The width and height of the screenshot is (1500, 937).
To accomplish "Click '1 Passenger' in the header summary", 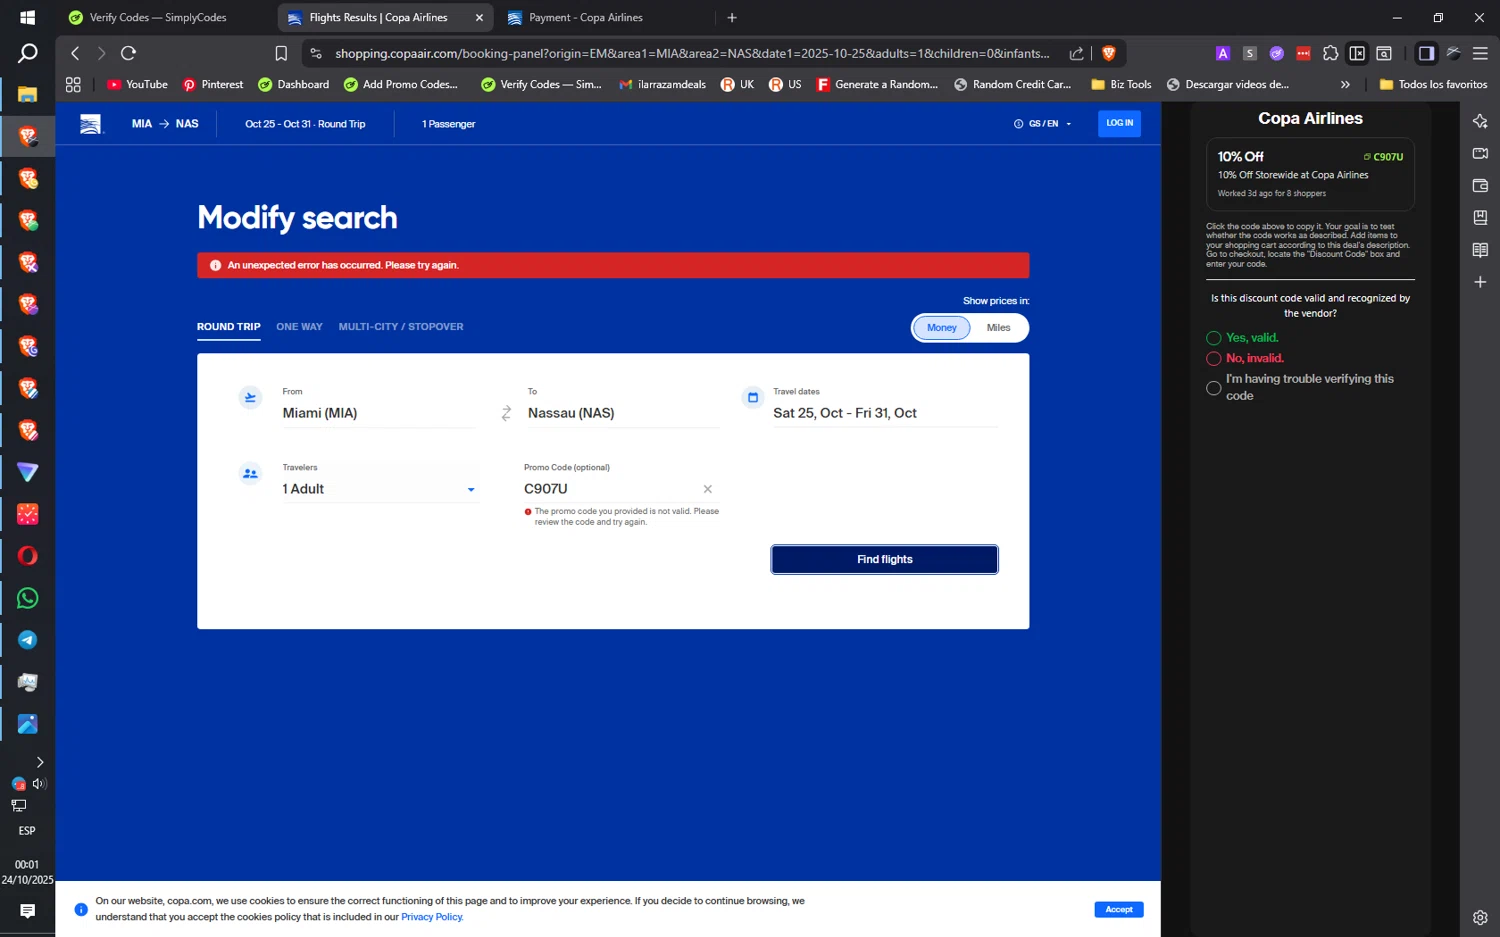I will (448, 124).
